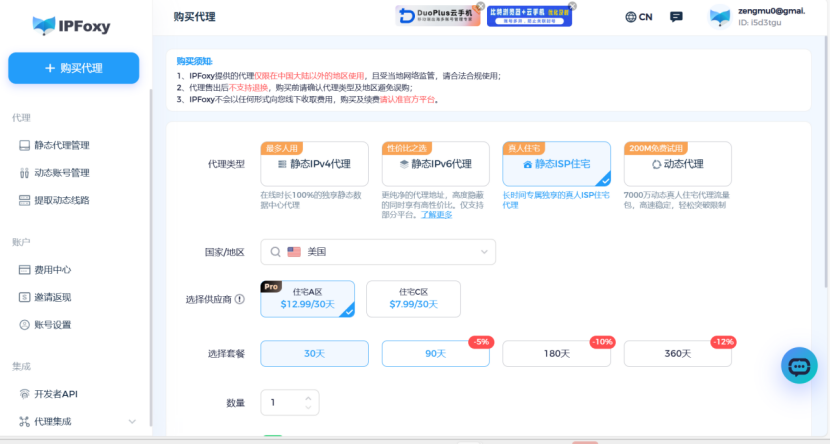Select the 静态IPv4代理 proxy type
The height and width of the screenshot is (444, 831).
[x=313, y=164]
